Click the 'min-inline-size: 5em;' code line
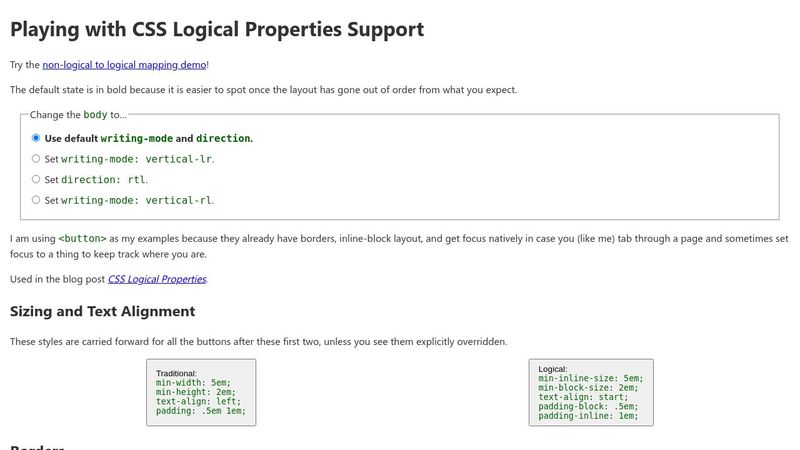Viewport: 800px width, 450px height. point(591,379)
